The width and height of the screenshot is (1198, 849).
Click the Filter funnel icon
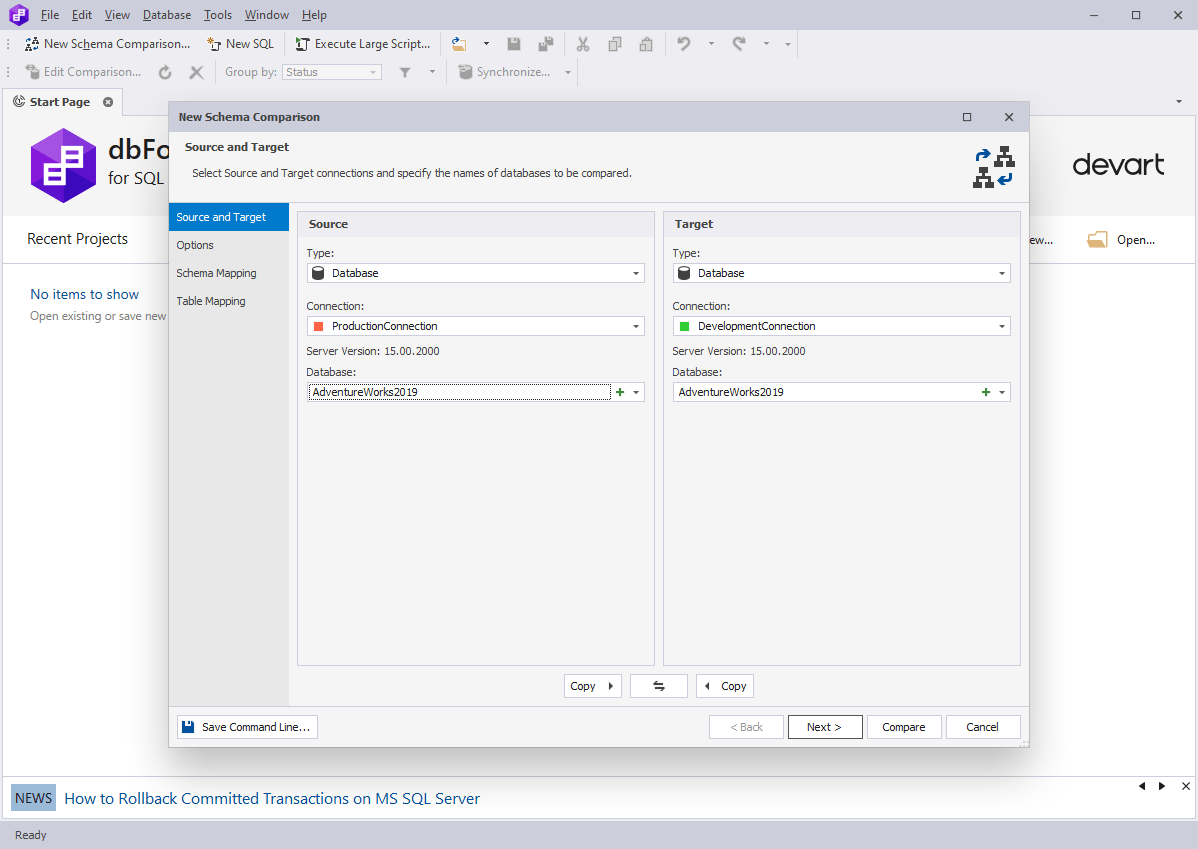405,72
